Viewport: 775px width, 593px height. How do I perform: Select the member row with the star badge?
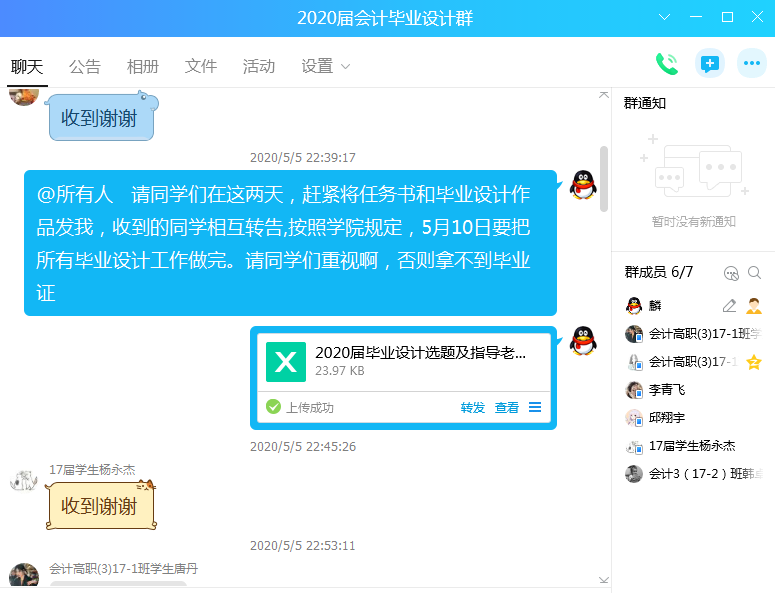[x=693, y=362]
